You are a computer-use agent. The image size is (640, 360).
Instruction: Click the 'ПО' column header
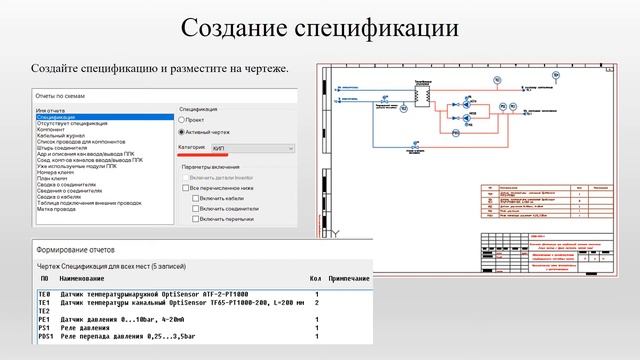[44, 278]
